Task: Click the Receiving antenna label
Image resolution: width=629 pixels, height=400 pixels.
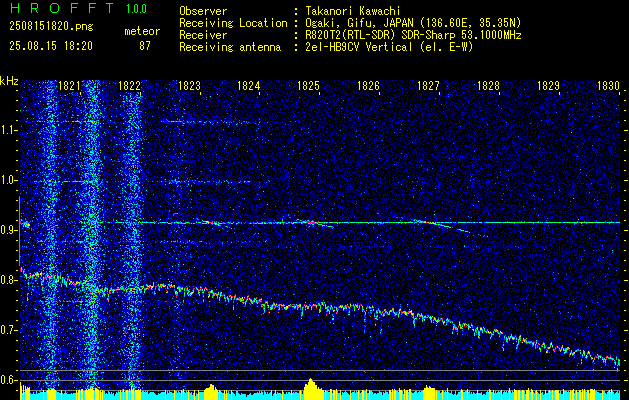Action: (x=230, y=47)
